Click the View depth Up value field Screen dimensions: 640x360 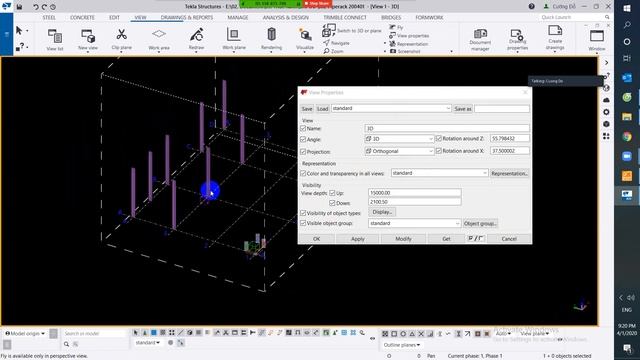pos(415,193)
